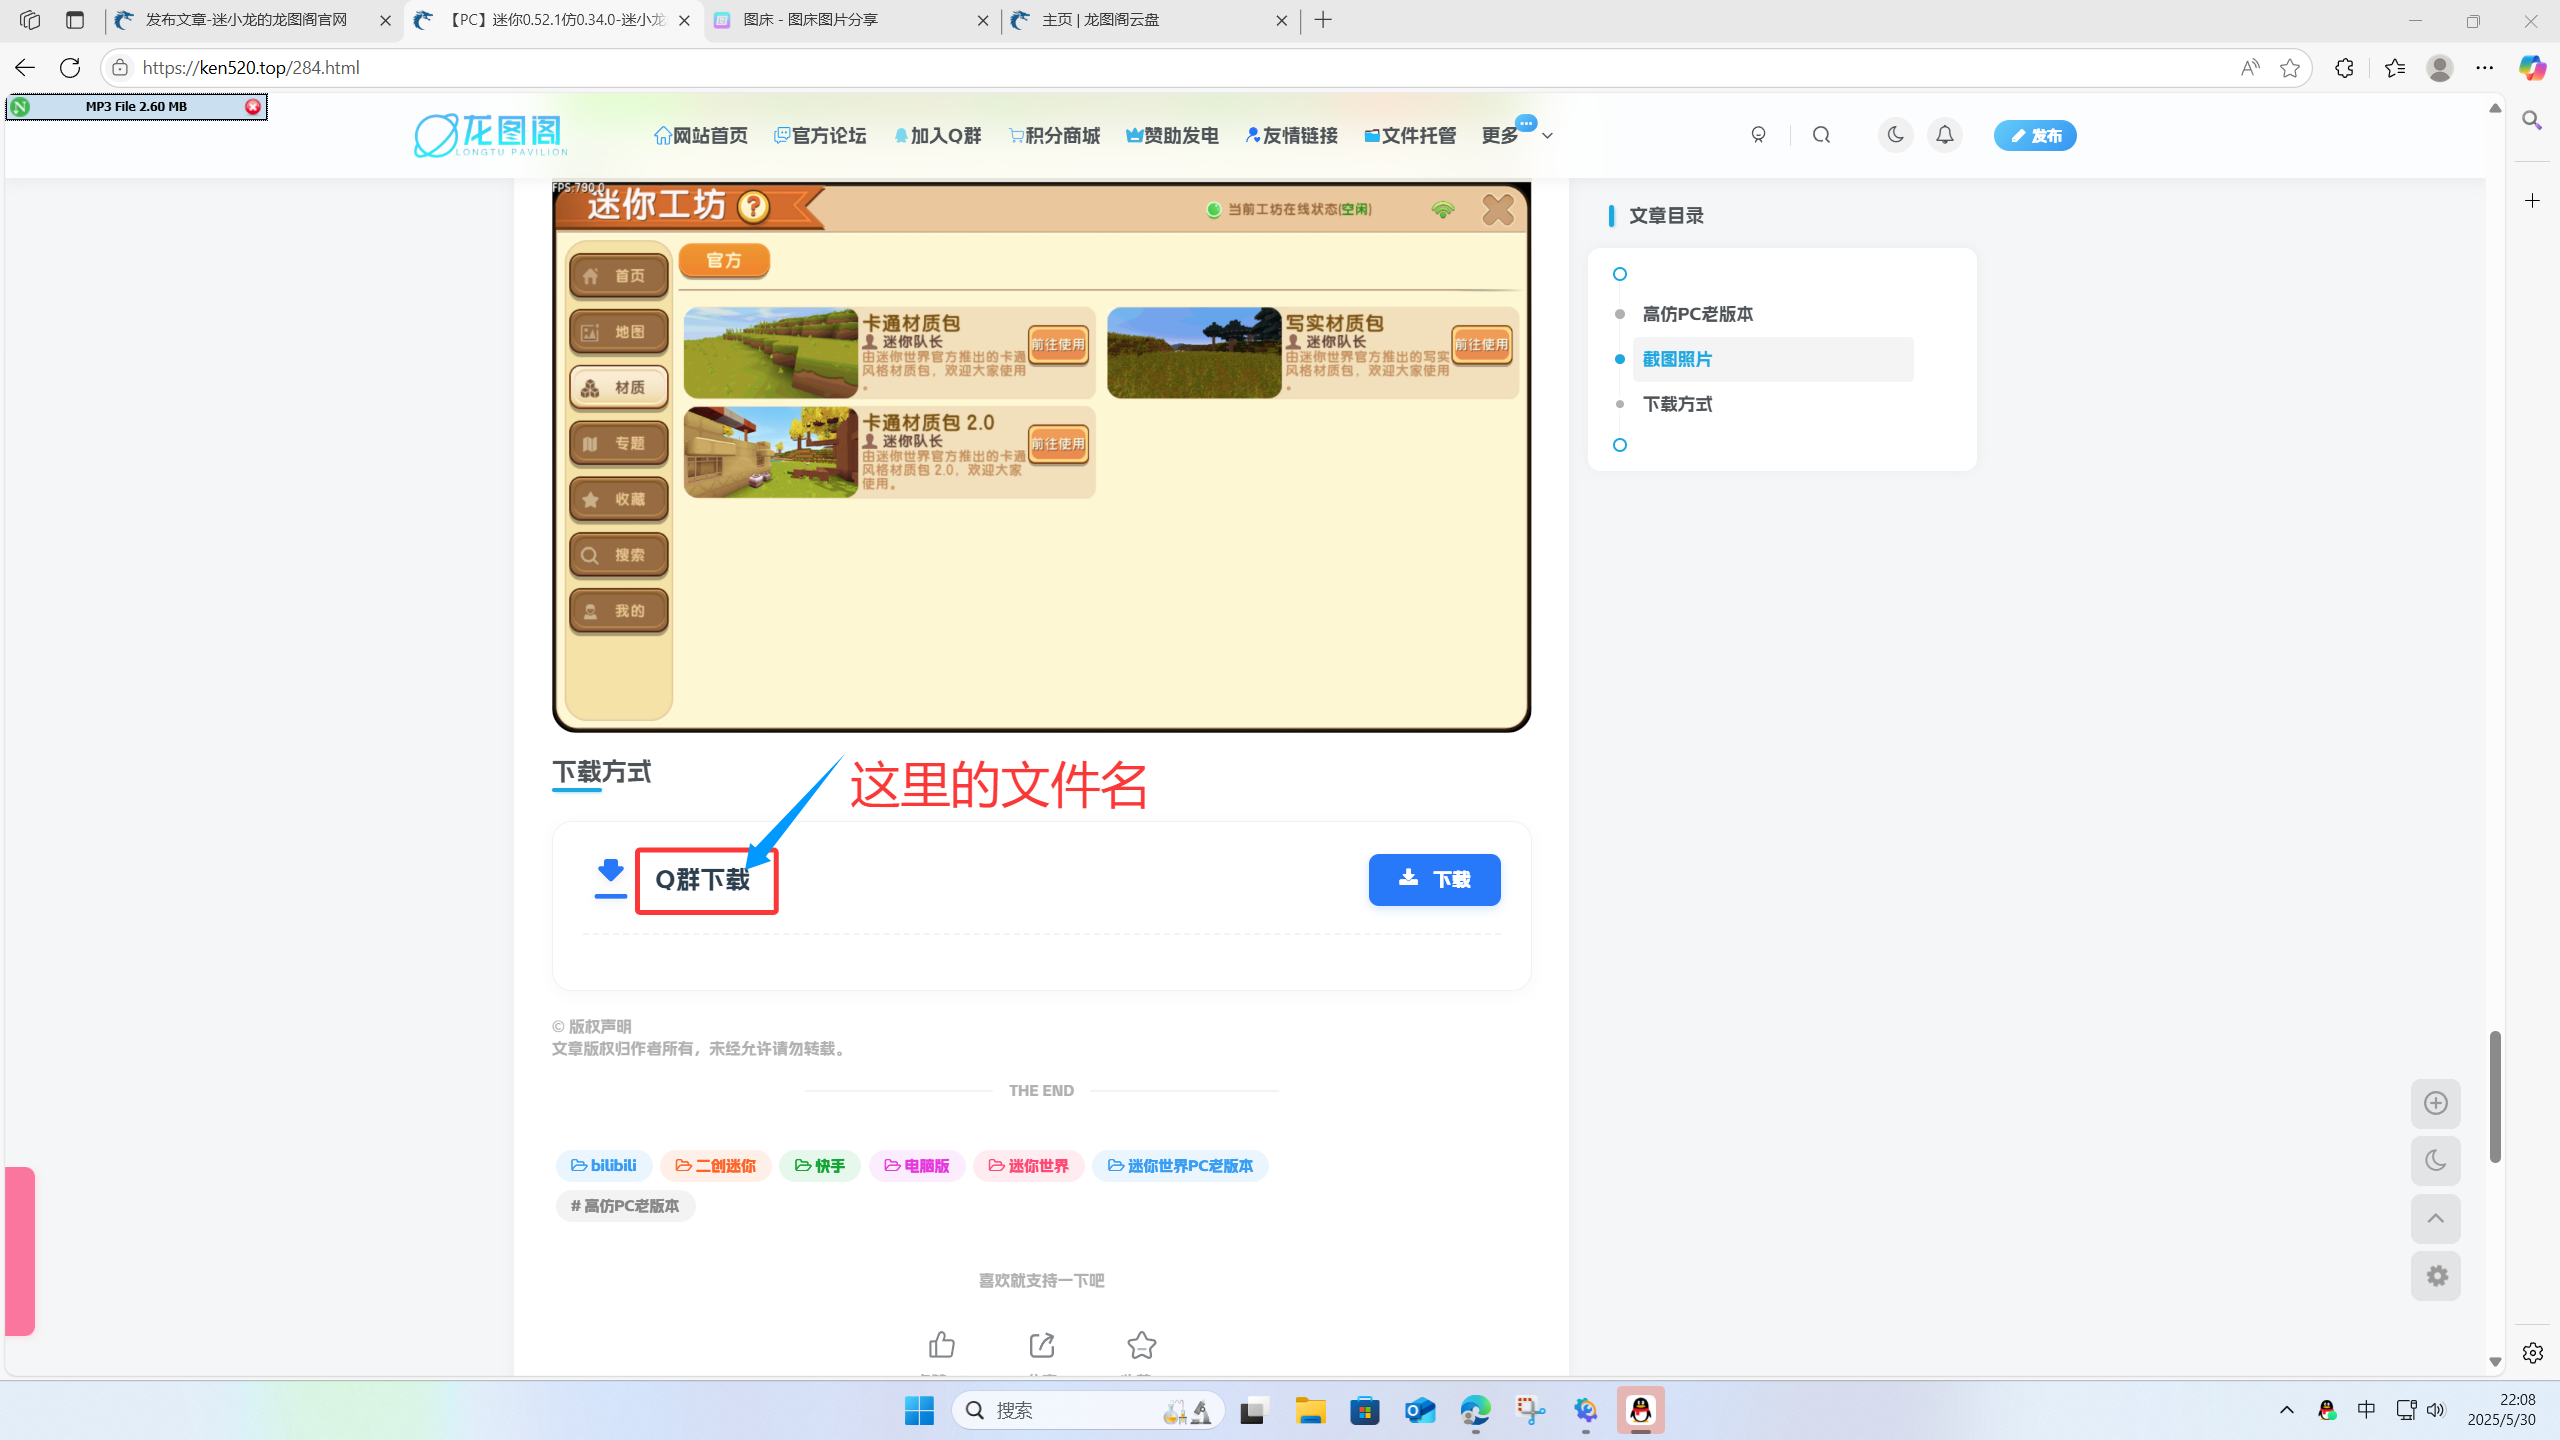Click the blue 发布 button
The width and height of the screenshot is (2560, 1440).
[2035, 135]
